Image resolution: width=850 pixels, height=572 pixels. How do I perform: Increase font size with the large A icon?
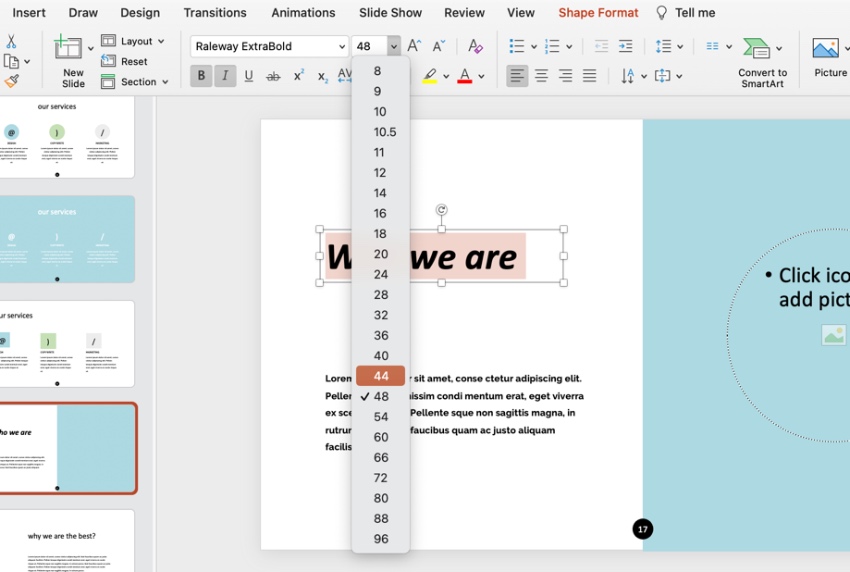[x=414, y=47]
